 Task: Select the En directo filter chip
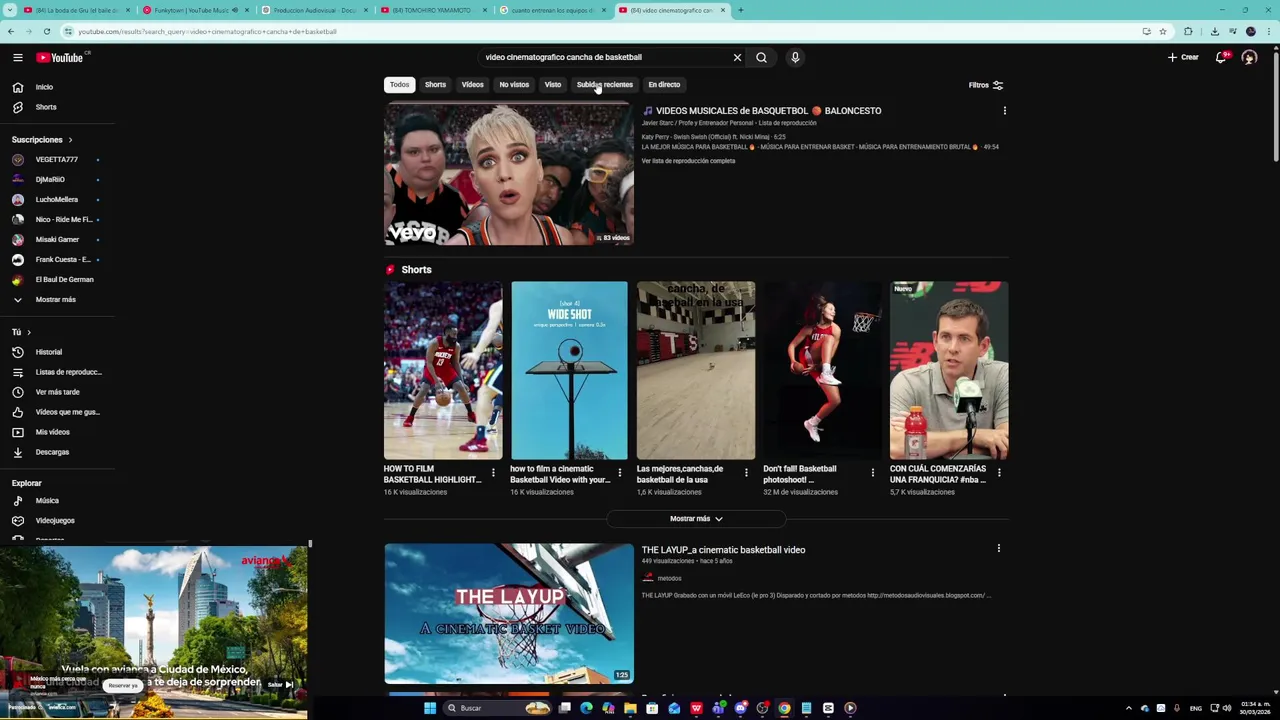point(664,85)
